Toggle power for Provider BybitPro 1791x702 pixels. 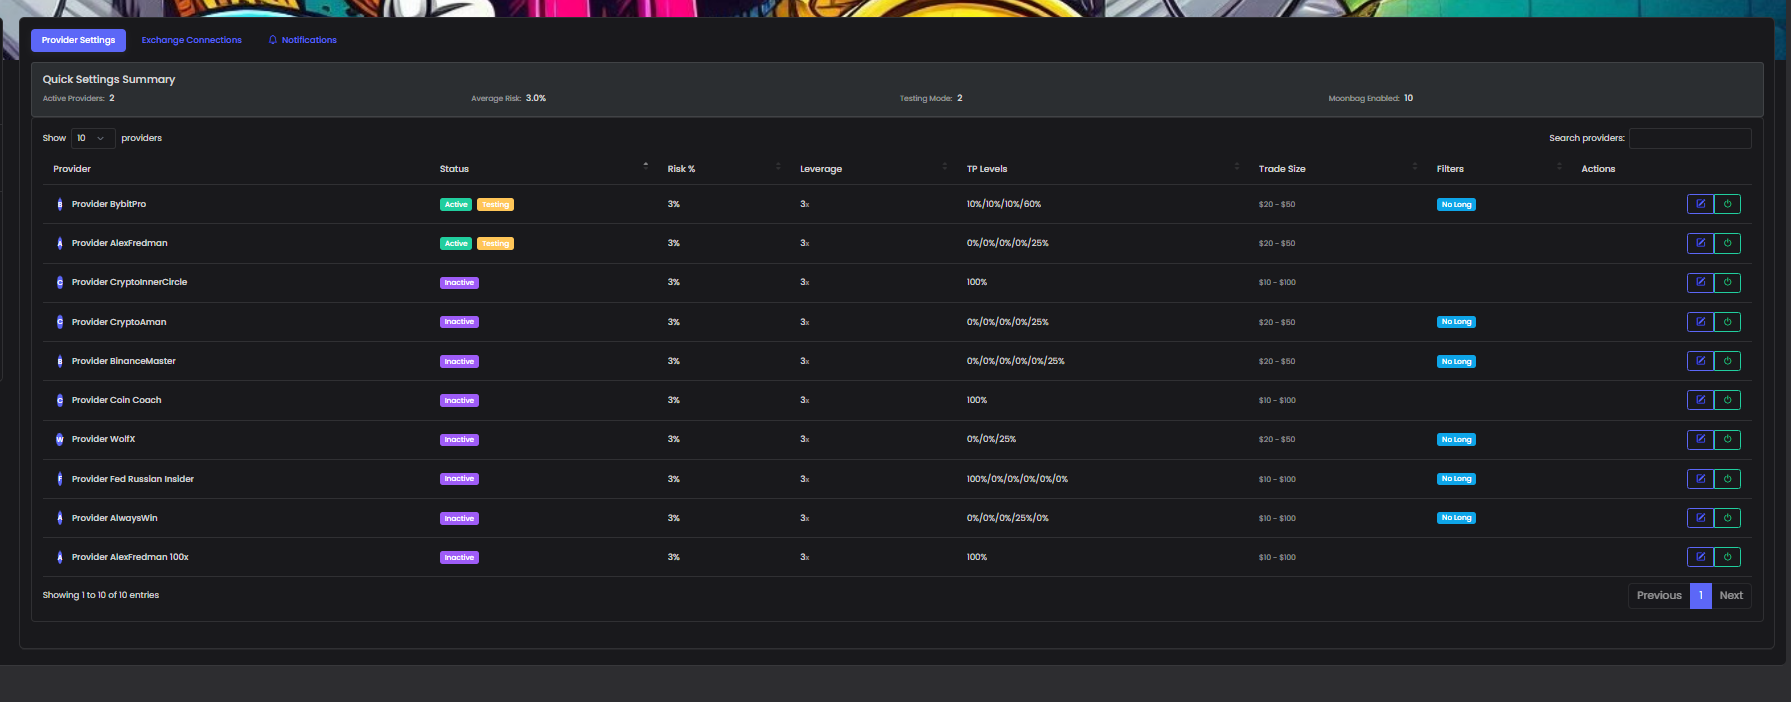pyautogui.click(x=1727, y=204)
